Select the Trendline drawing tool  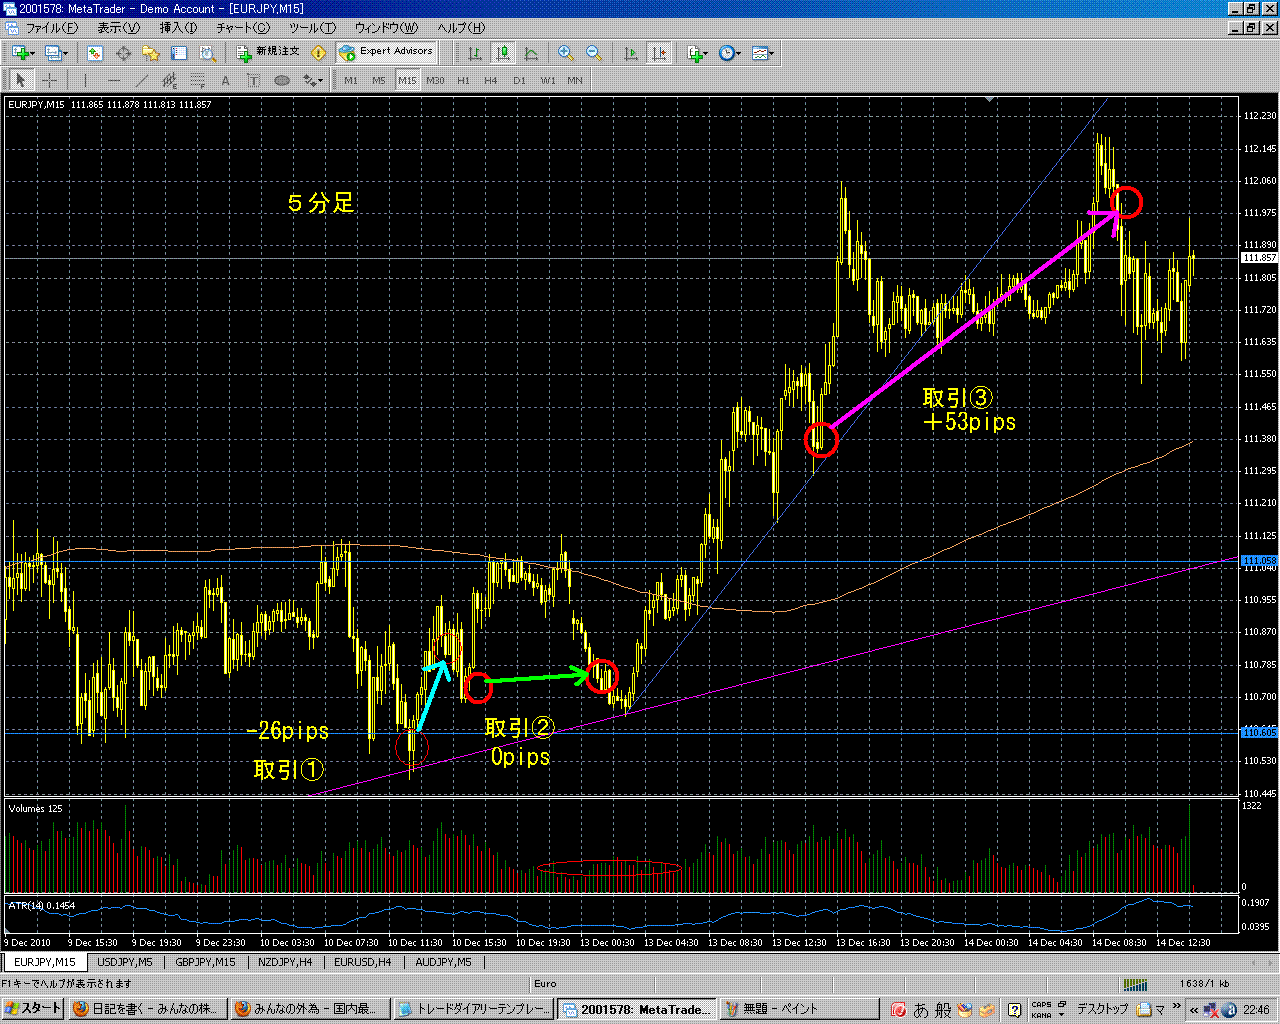pos(142,80)
